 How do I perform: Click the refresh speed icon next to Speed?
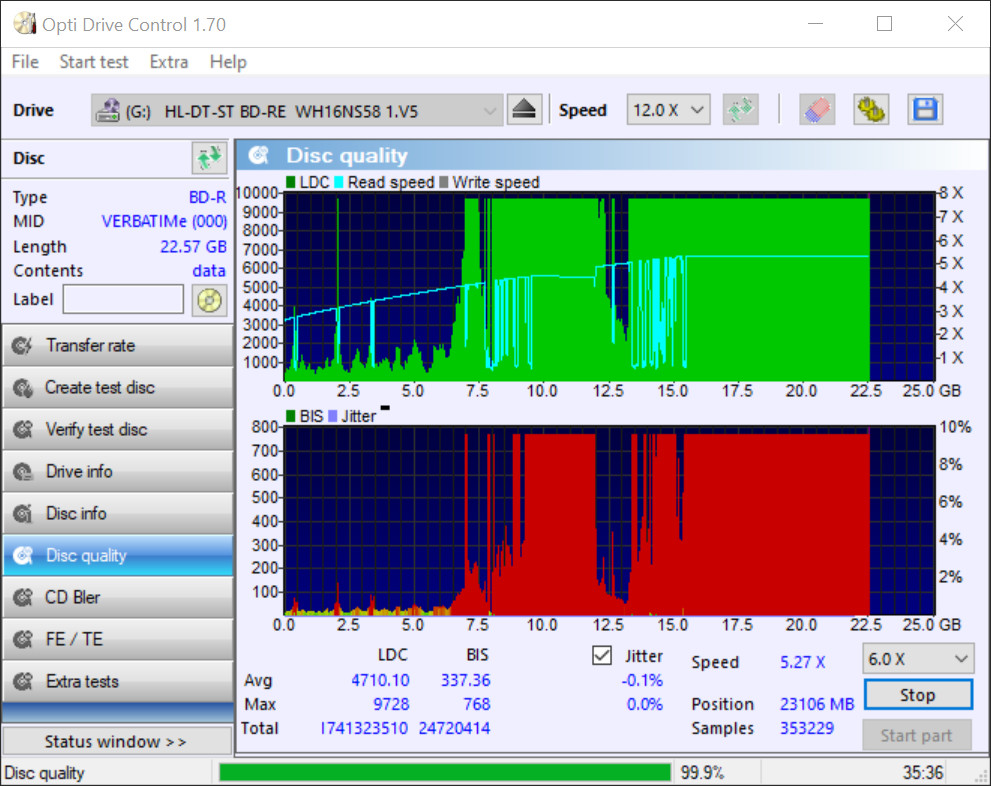(741, 110)
